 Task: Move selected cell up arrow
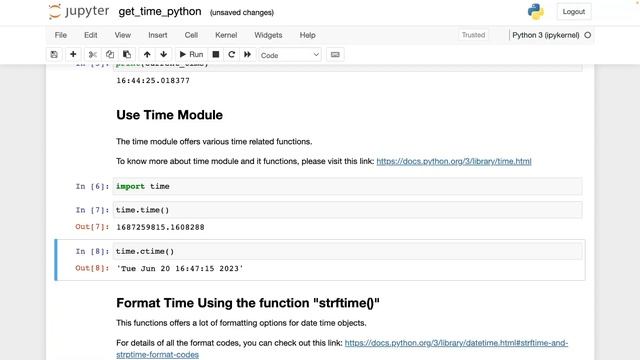(x=147, y=55)
